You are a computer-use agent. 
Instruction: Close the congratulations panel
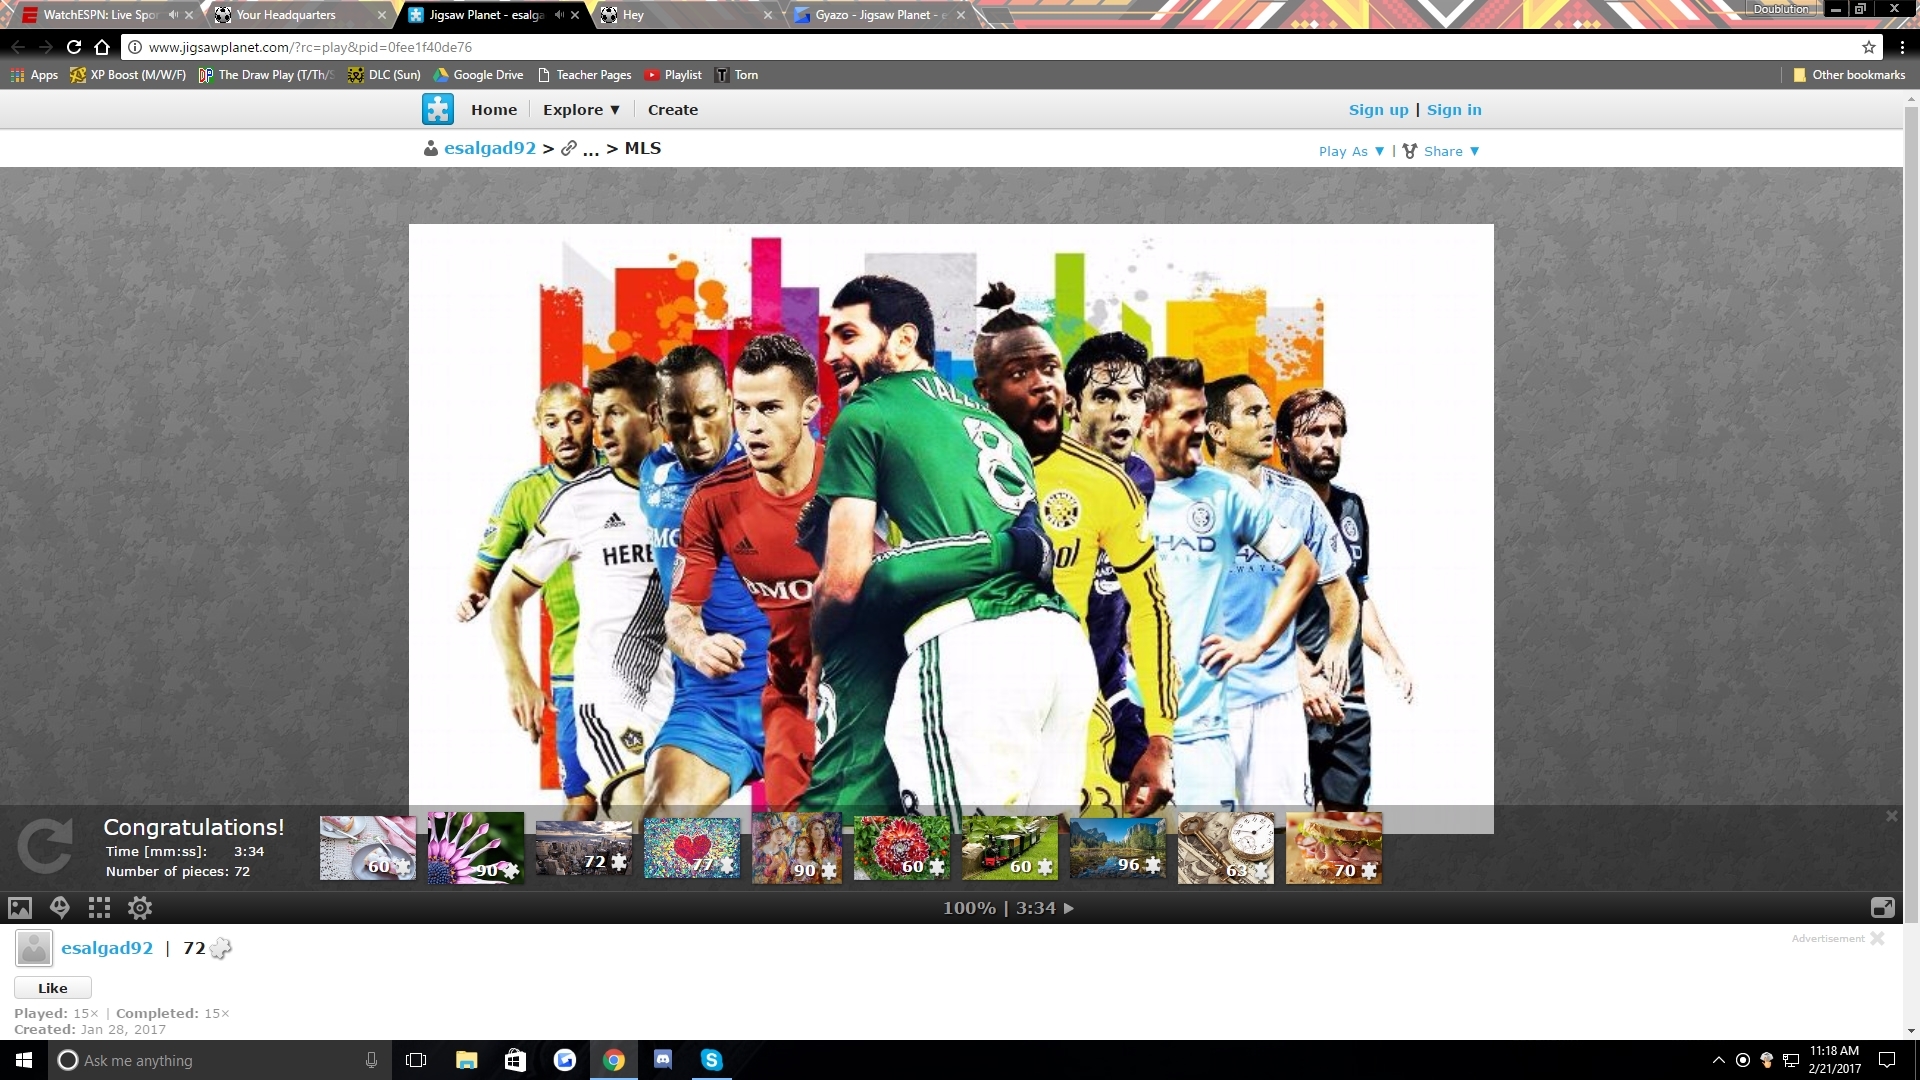click(1891, 816)
